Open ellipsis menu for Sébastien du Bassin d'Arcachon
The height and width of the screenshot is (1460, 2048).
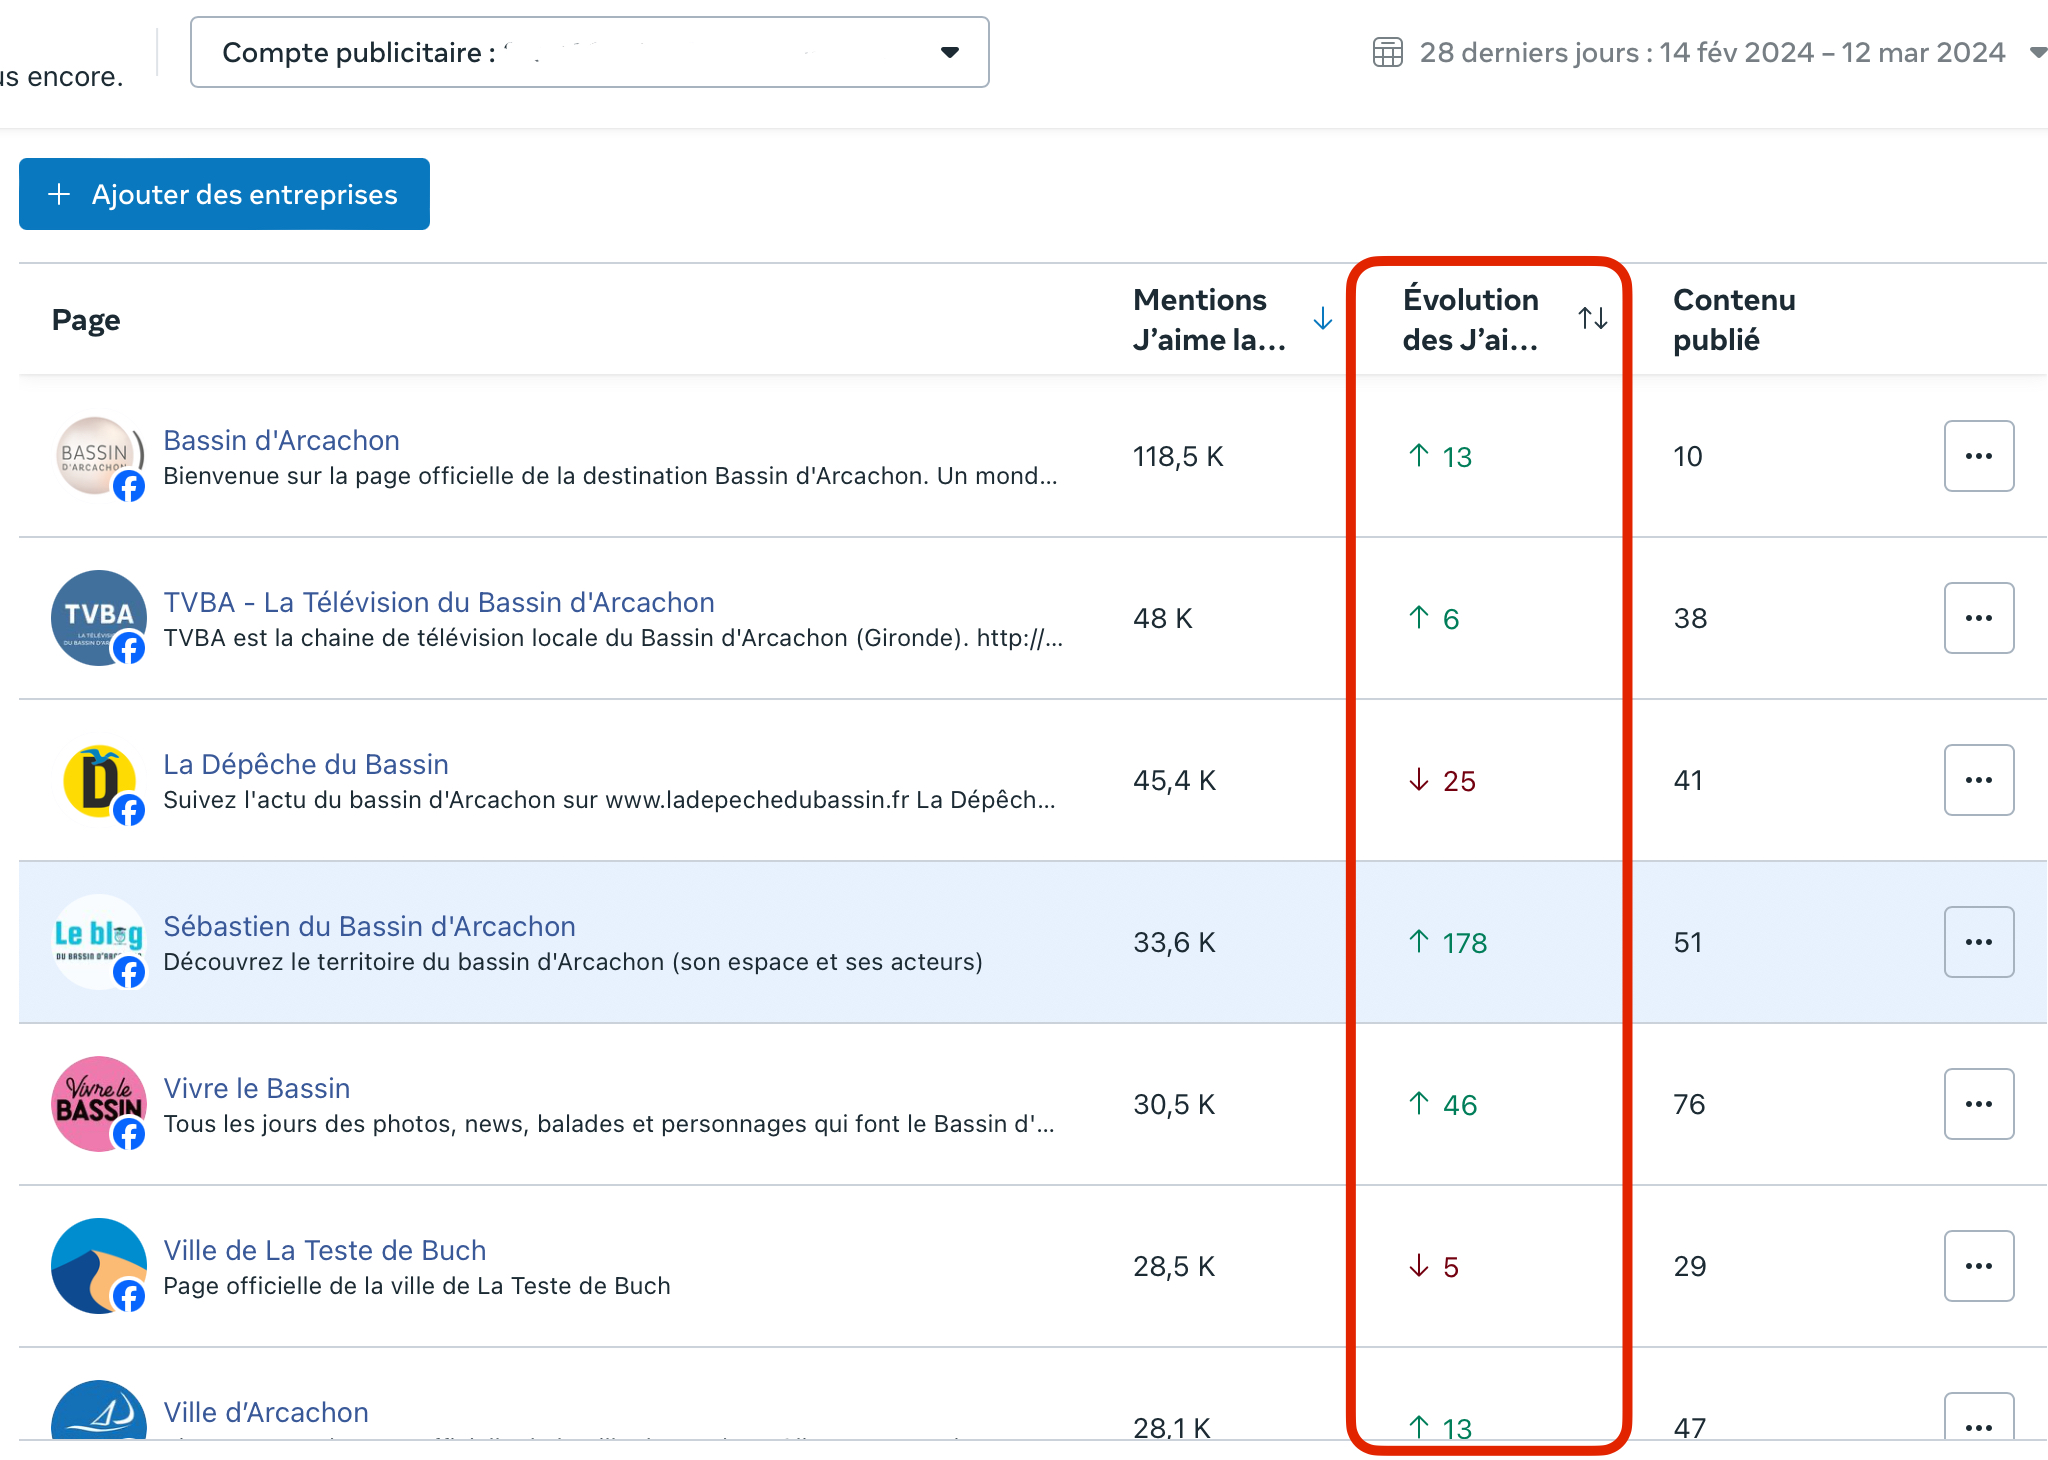(x=1978, y=942)
